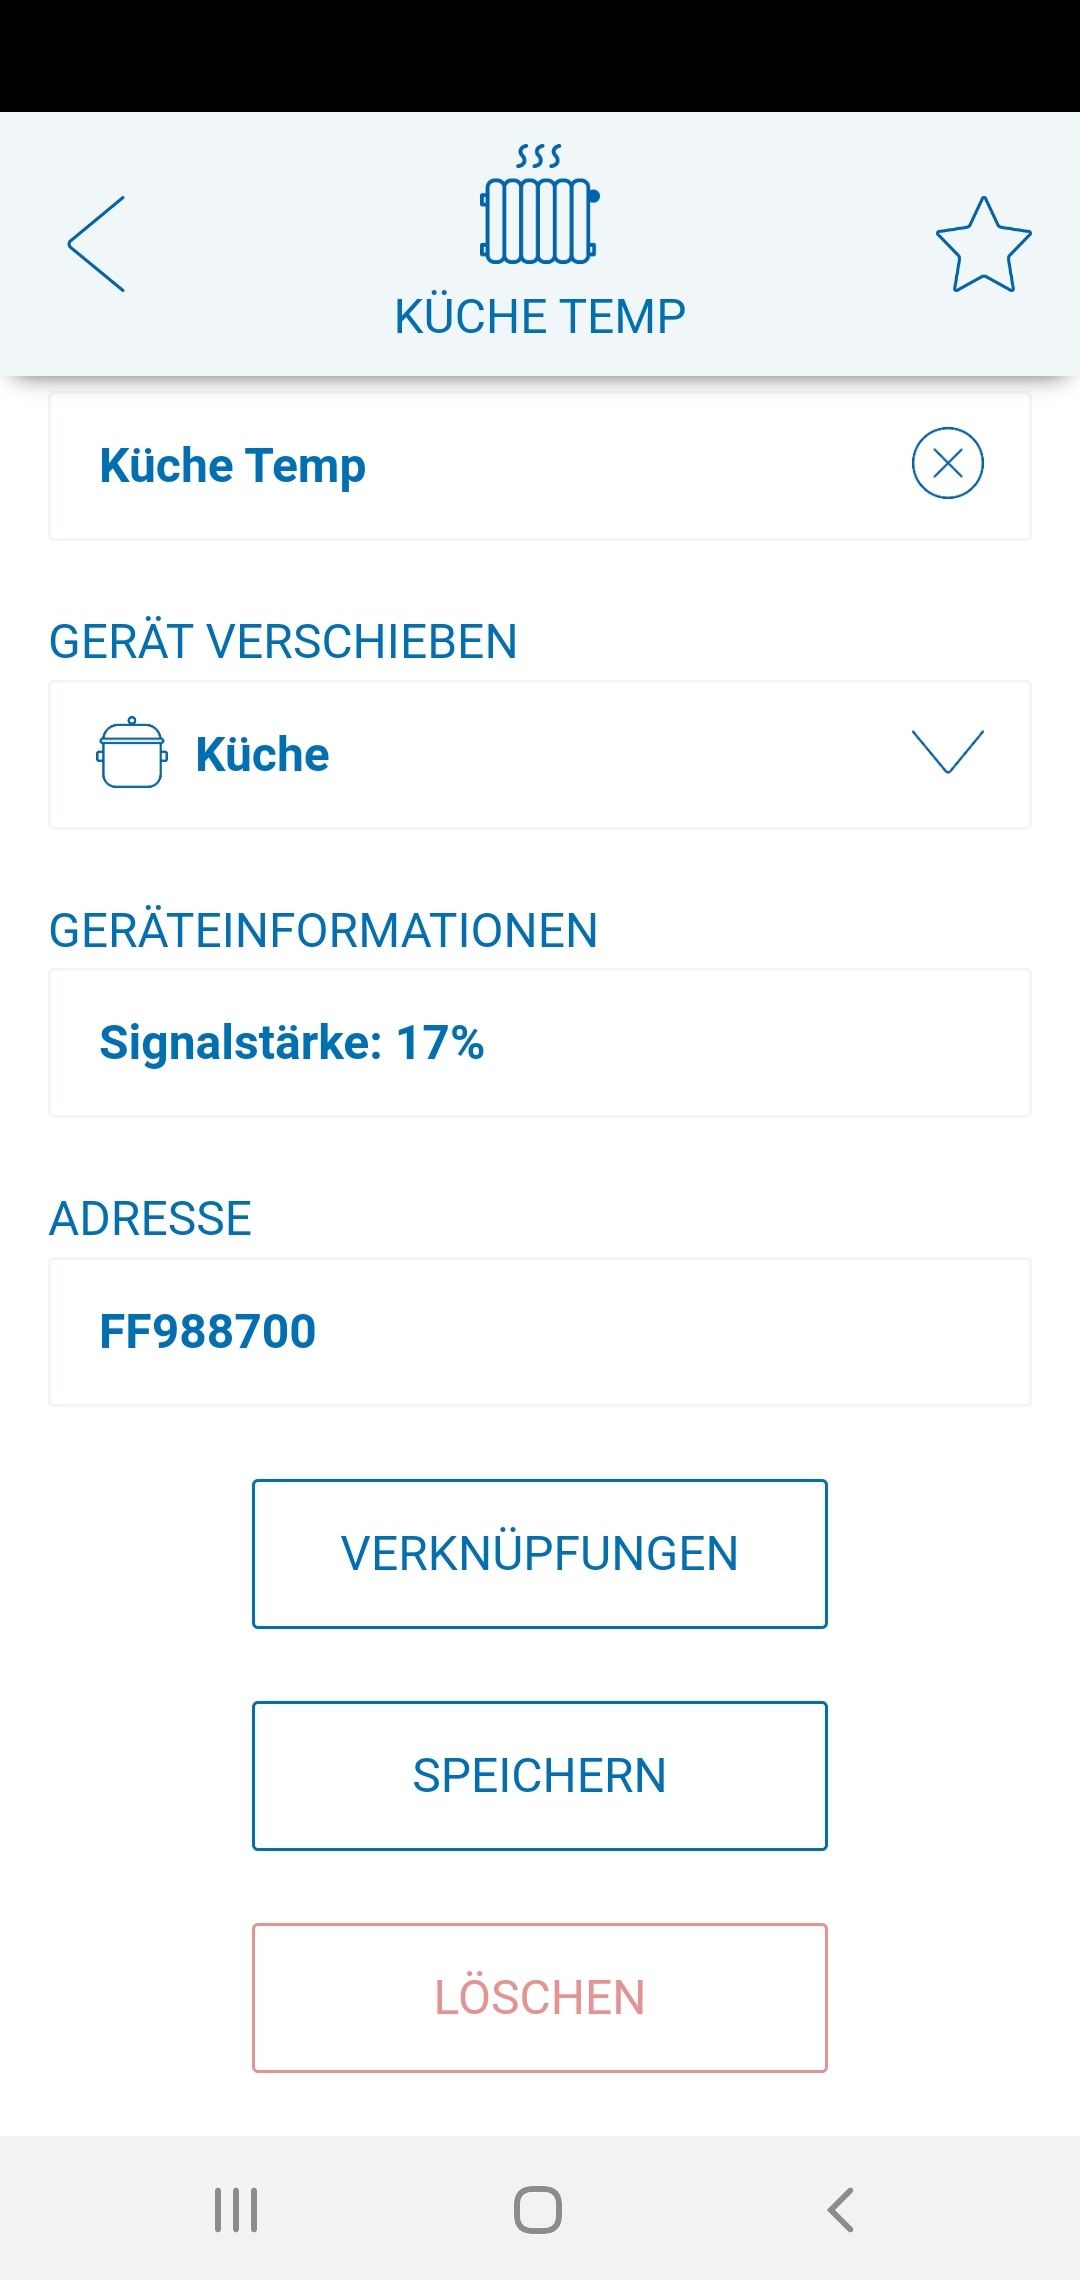Open the Verknüpfungen links page
The height and width of the screenshot is (2280, 1080).
point(540,1554)
